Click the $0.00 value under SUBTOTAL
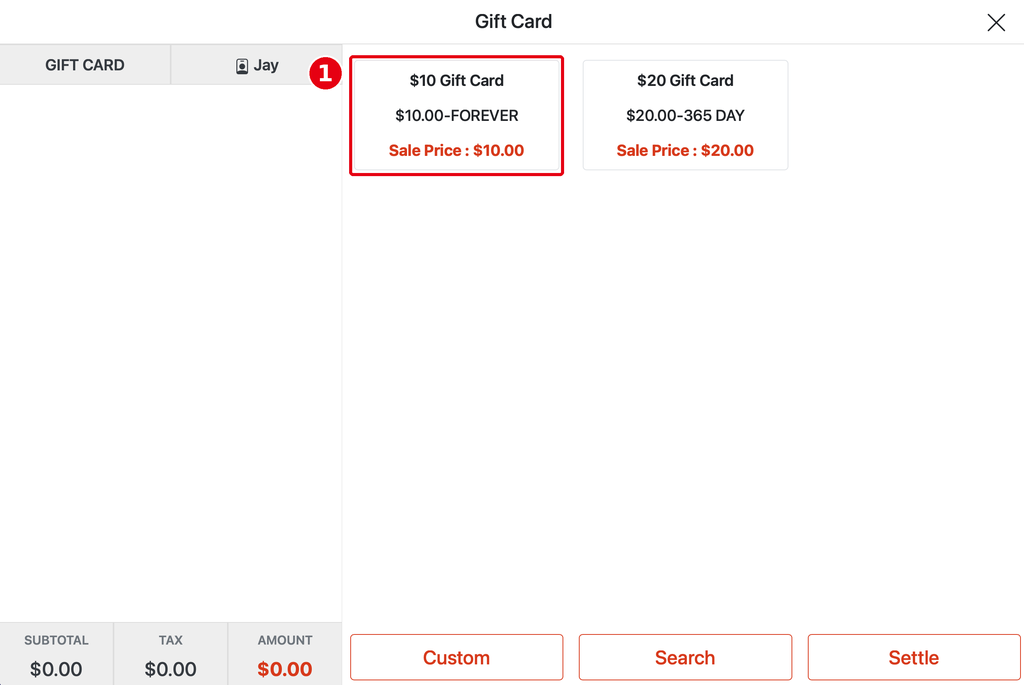 [56, 669]
